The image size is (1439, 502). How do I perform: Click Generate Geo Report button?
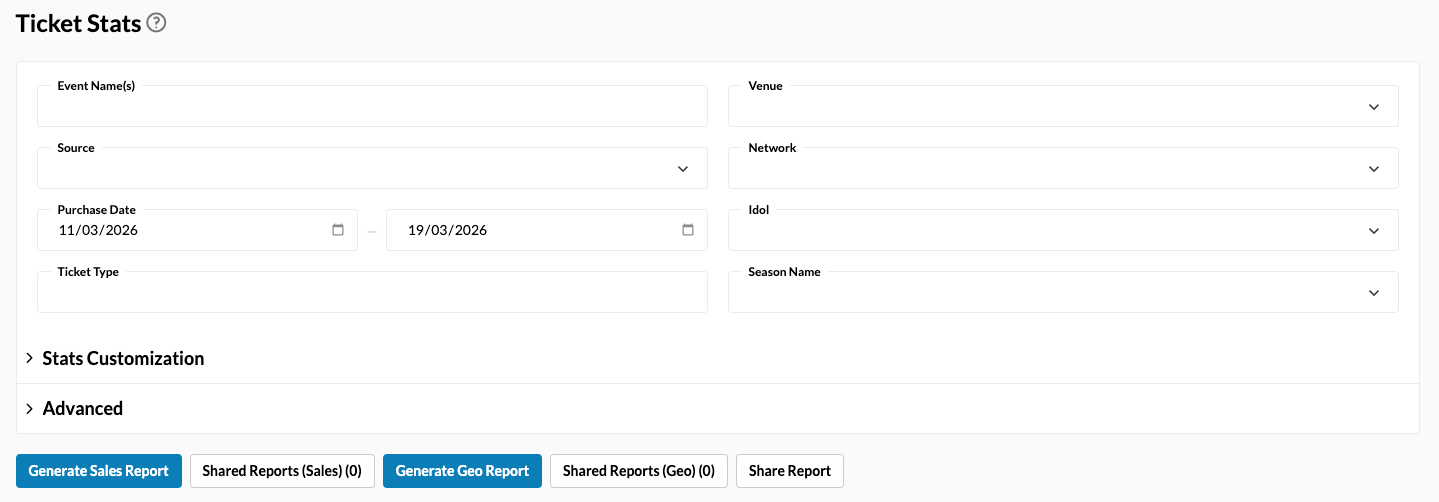tap(462, 471)
